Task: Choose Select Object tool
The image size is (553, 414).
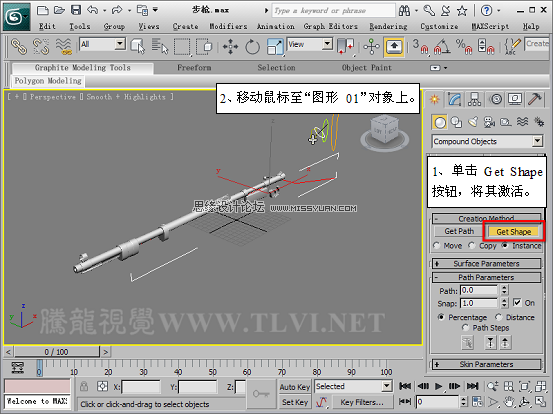Action: pyautogui.click(x=138, y=47)
